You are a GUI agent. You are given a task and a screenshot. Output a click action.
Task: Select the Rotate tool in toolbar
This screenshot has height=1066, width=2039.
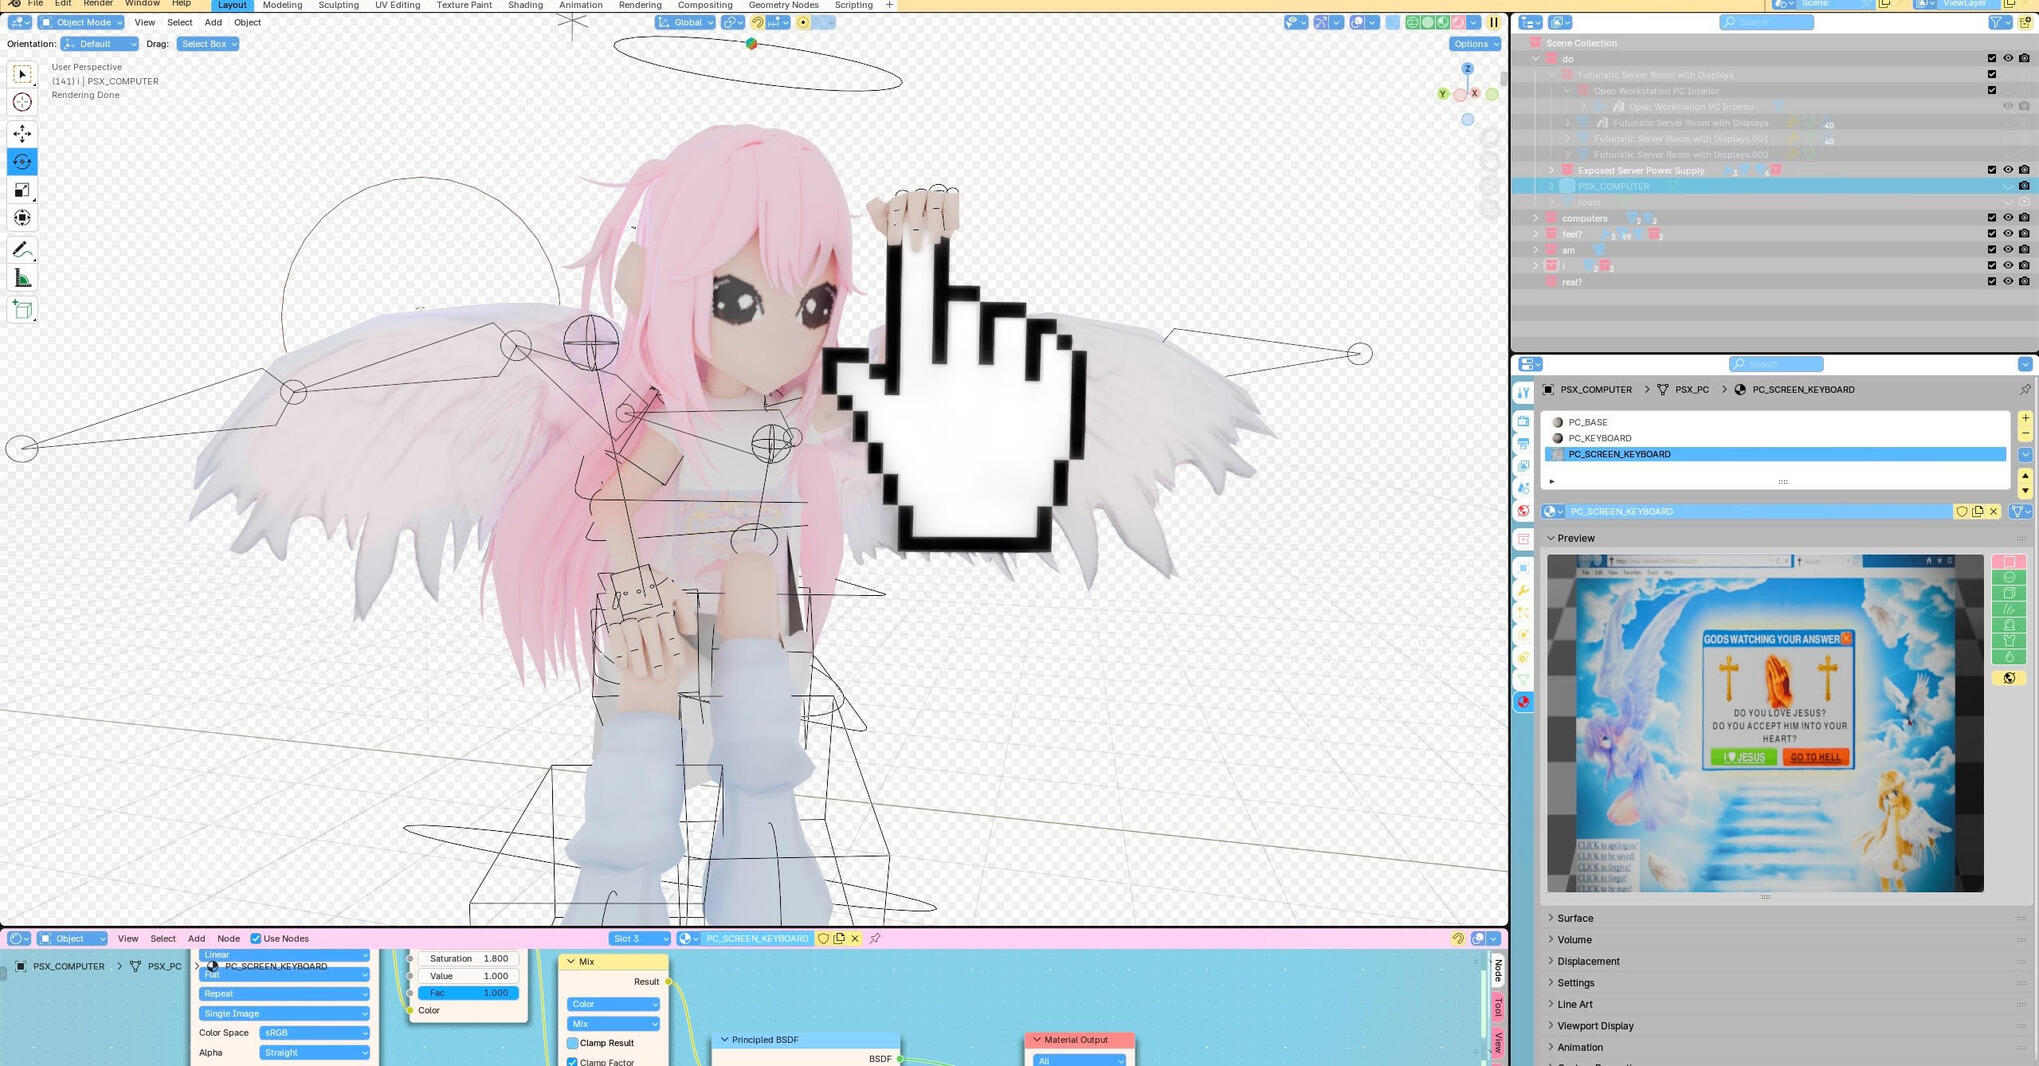[x=22, y=162]
